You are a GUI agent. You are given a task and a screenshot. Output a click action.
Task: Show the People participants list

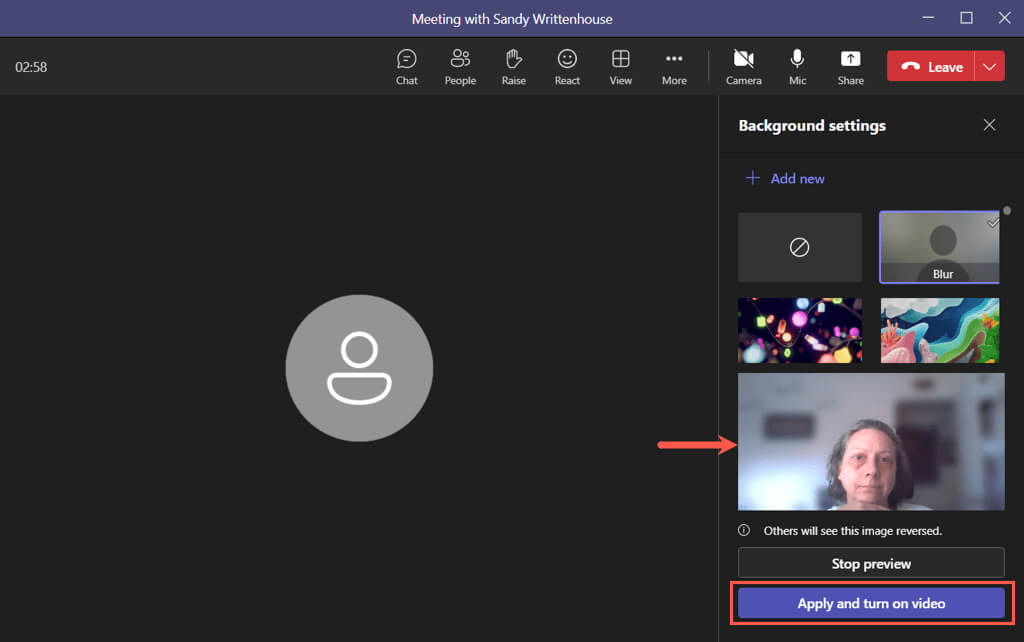click(x=460, y=66)
